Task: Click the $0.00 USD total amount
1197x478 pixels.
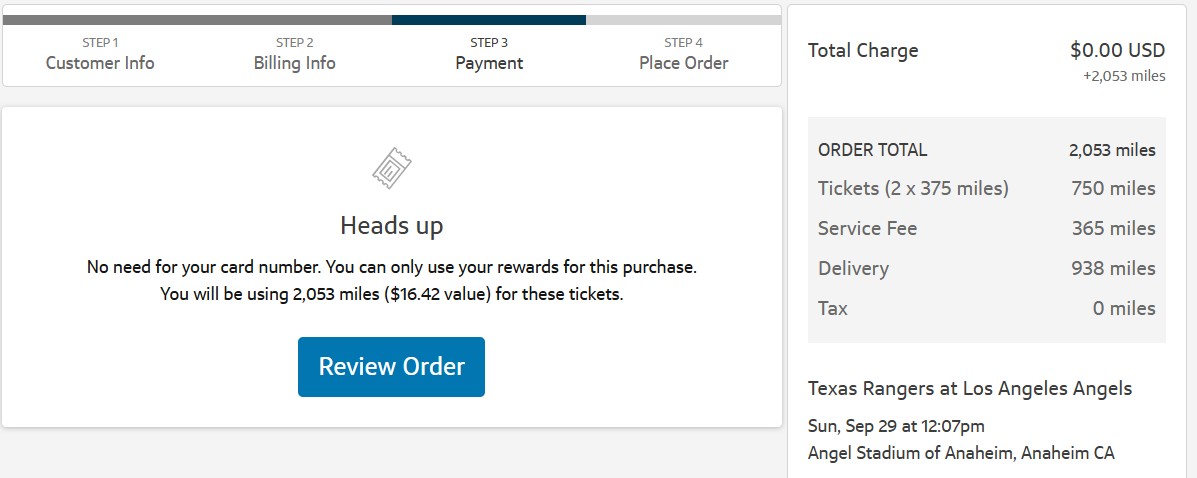Action: tap(1117, 51)
